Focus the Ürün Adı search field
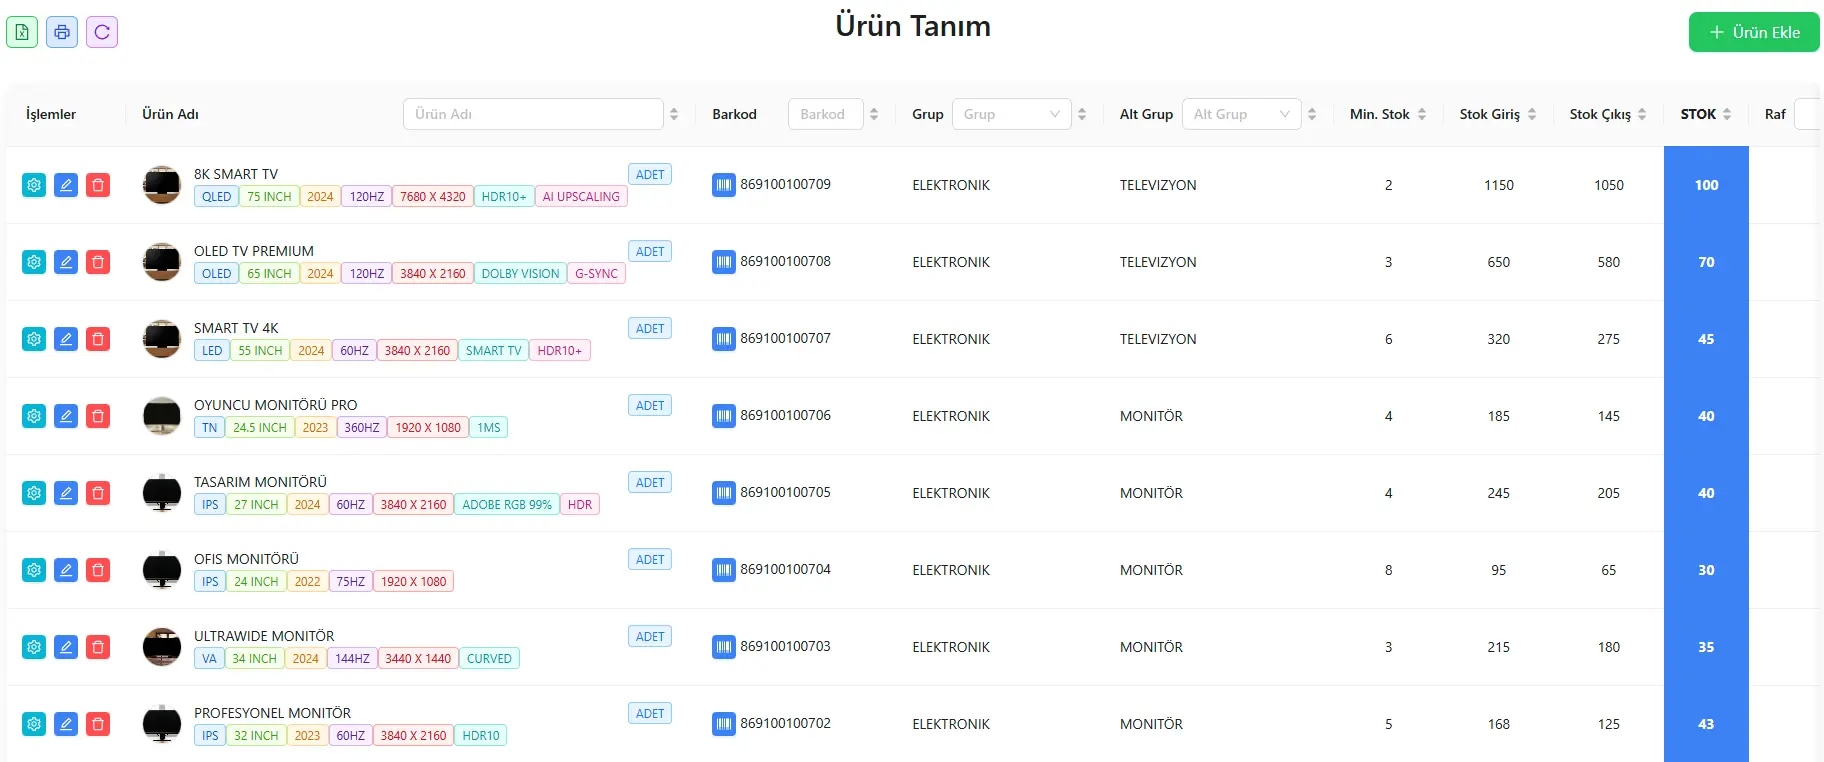 532,114
